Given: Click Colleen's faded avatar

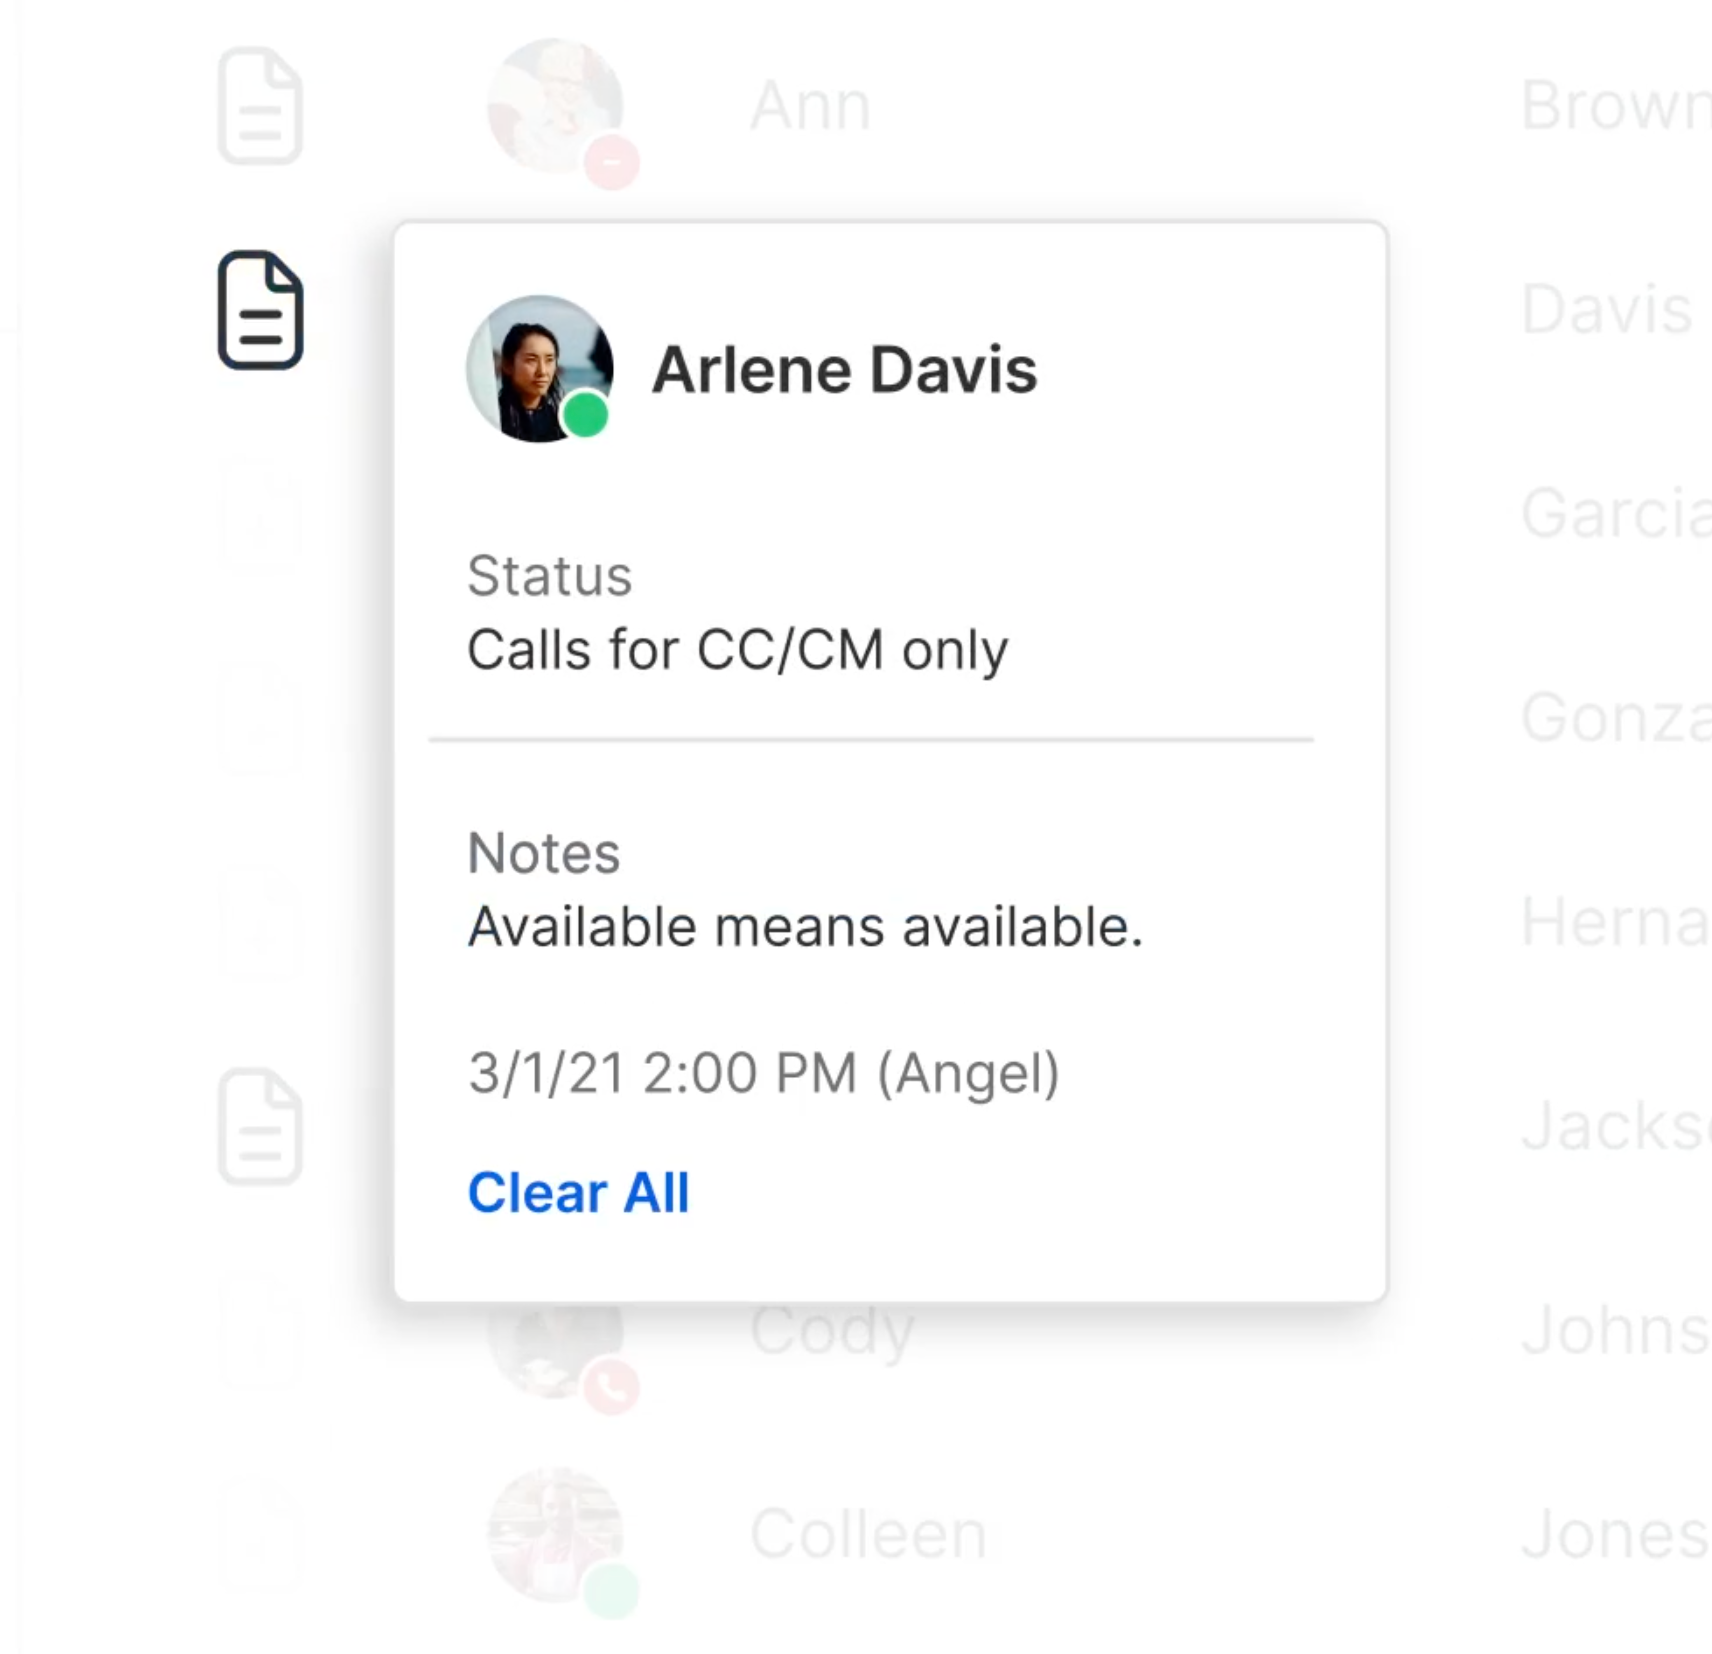Looking at the screenshot, I should tap(555, 1535).
